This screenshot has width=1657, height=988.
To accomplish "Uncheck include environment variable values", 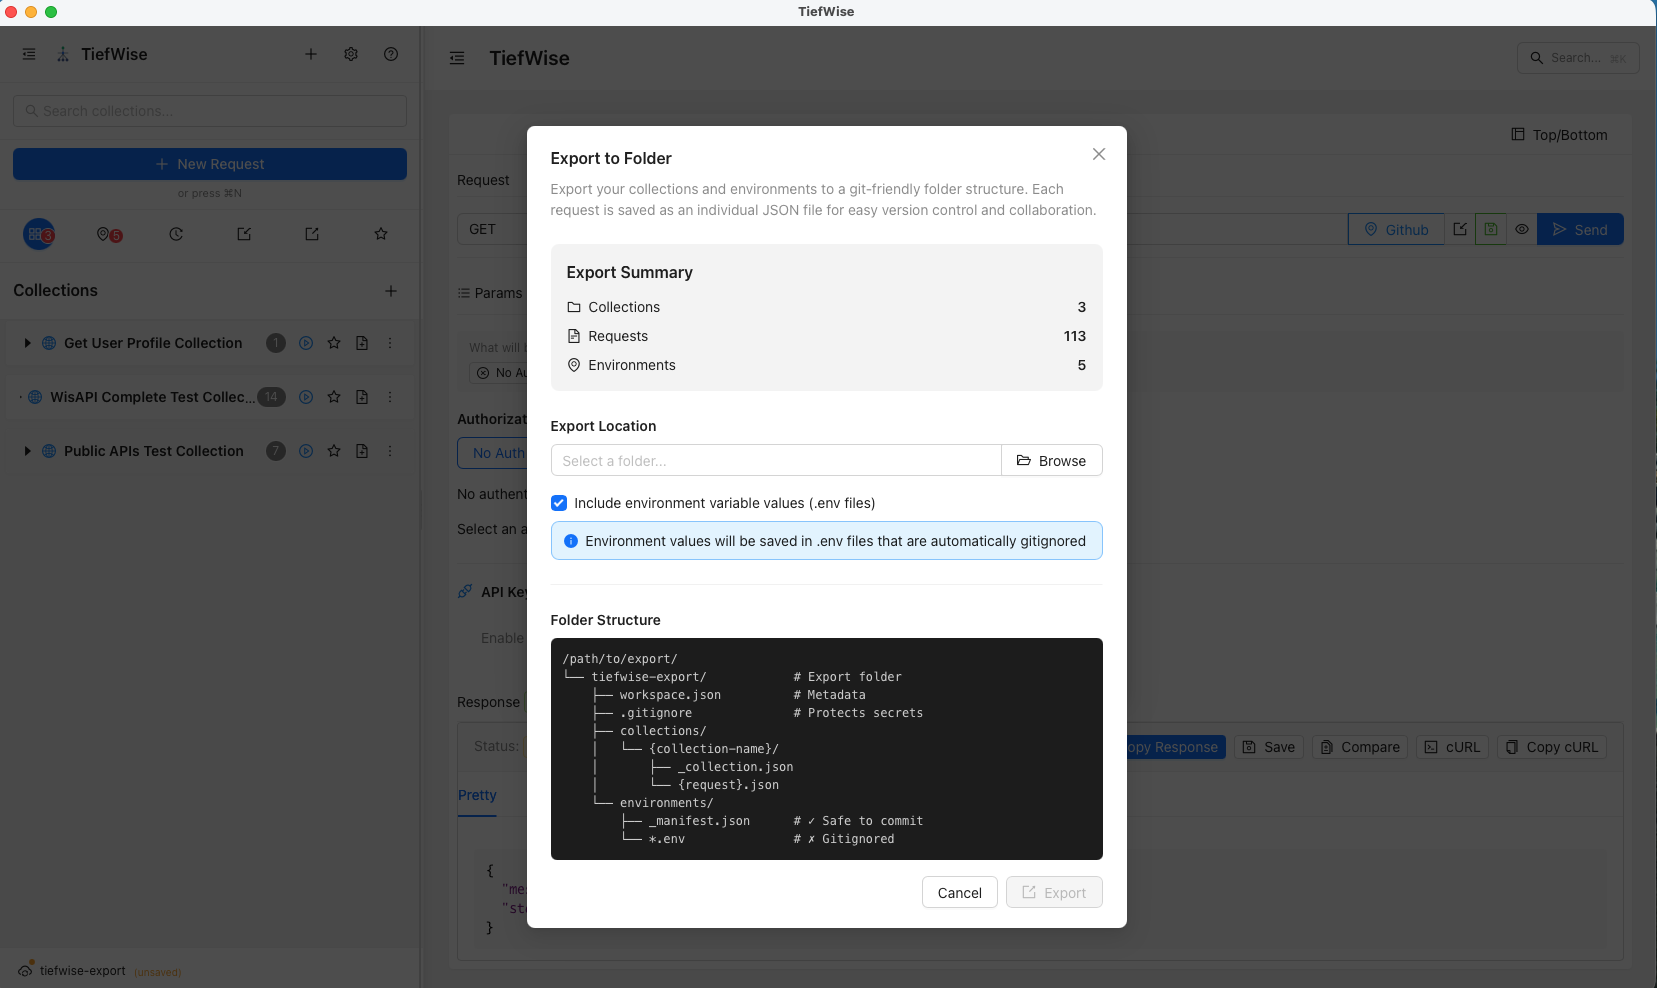I will point(559,503).
